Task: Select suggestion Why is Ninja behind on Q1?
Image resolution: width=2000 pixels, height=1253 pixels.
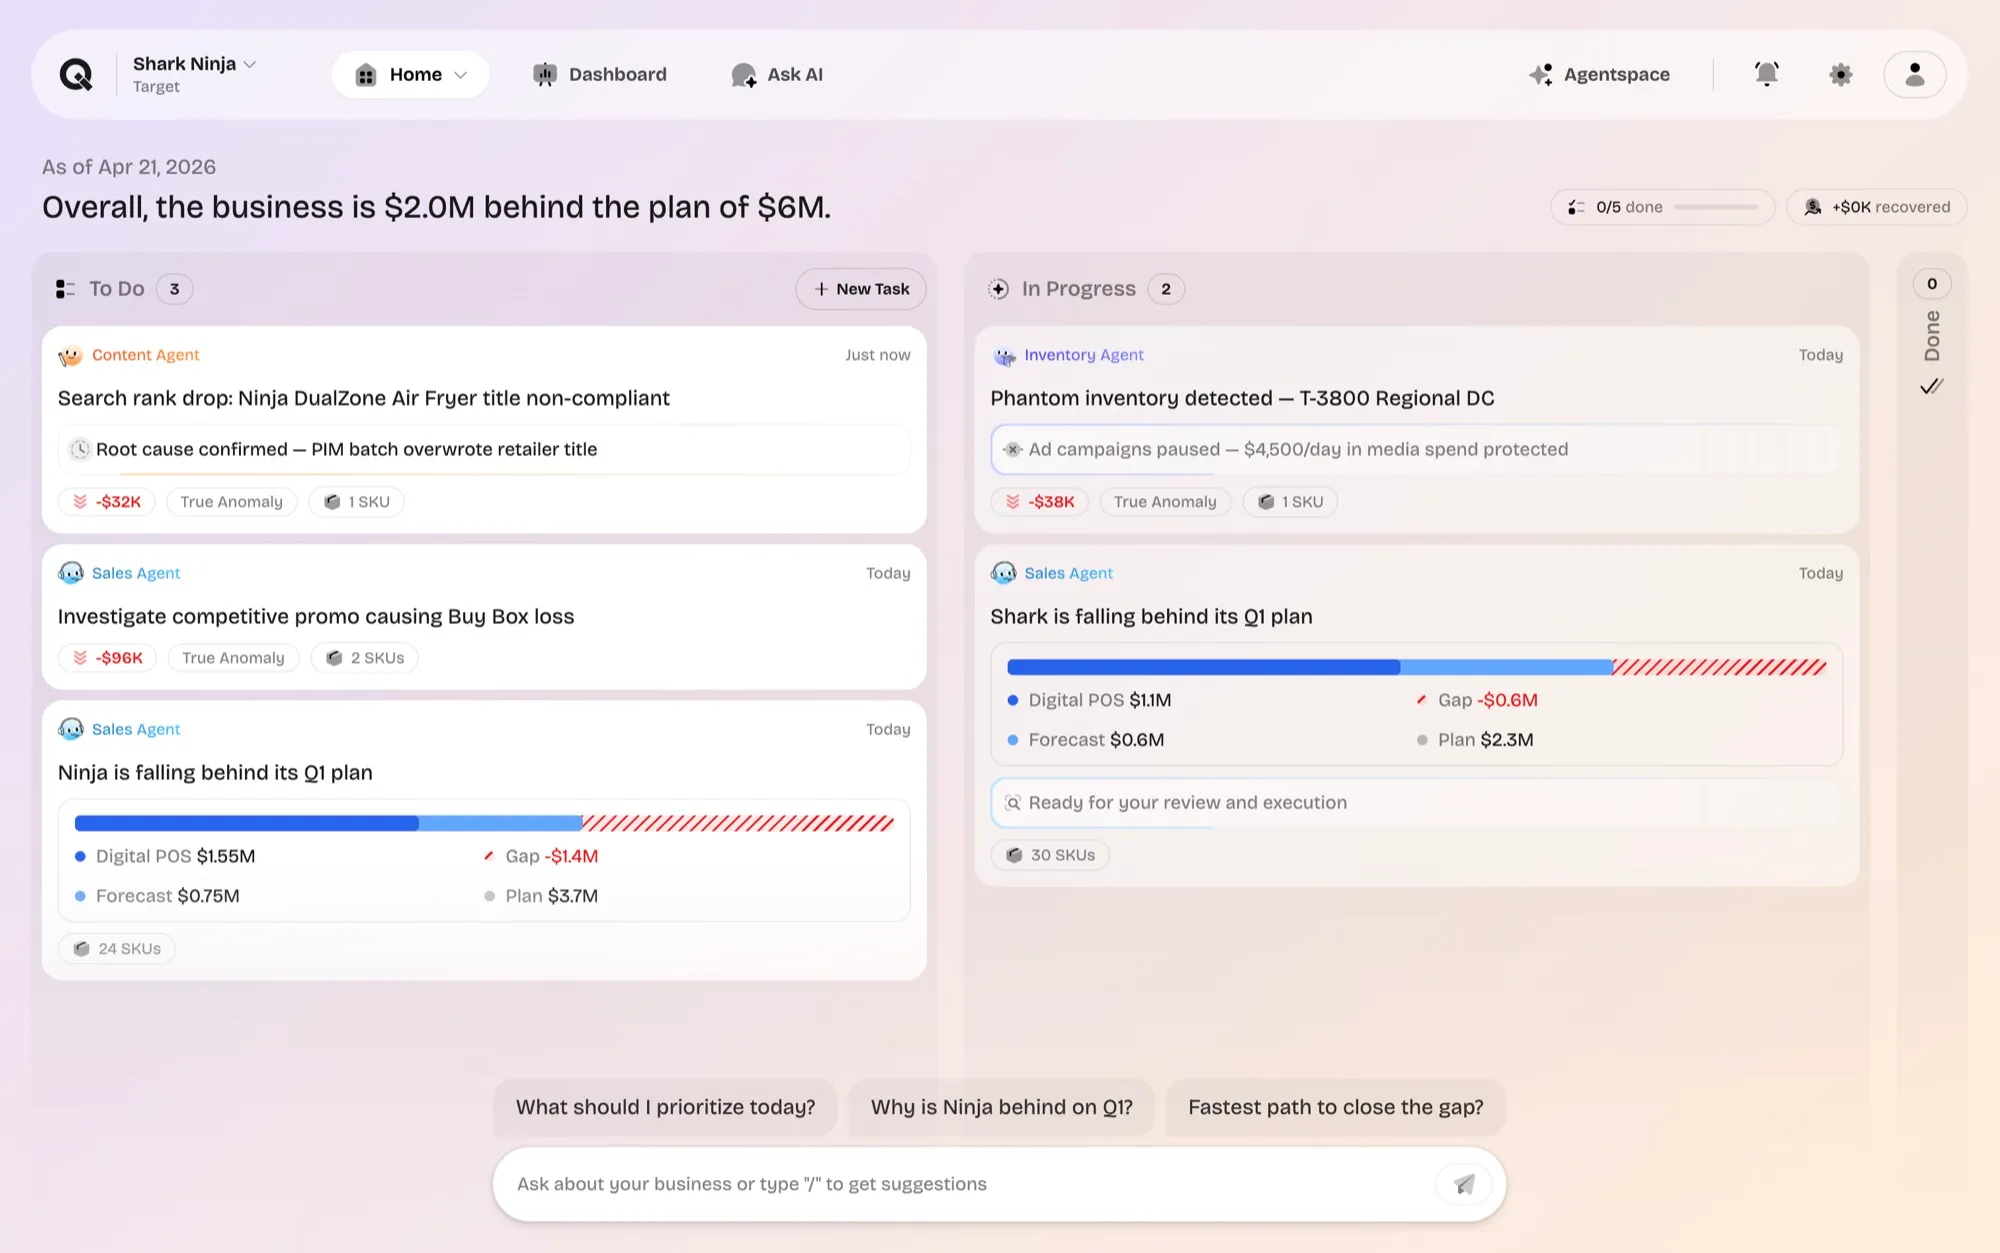Action: (1001, 1107)
